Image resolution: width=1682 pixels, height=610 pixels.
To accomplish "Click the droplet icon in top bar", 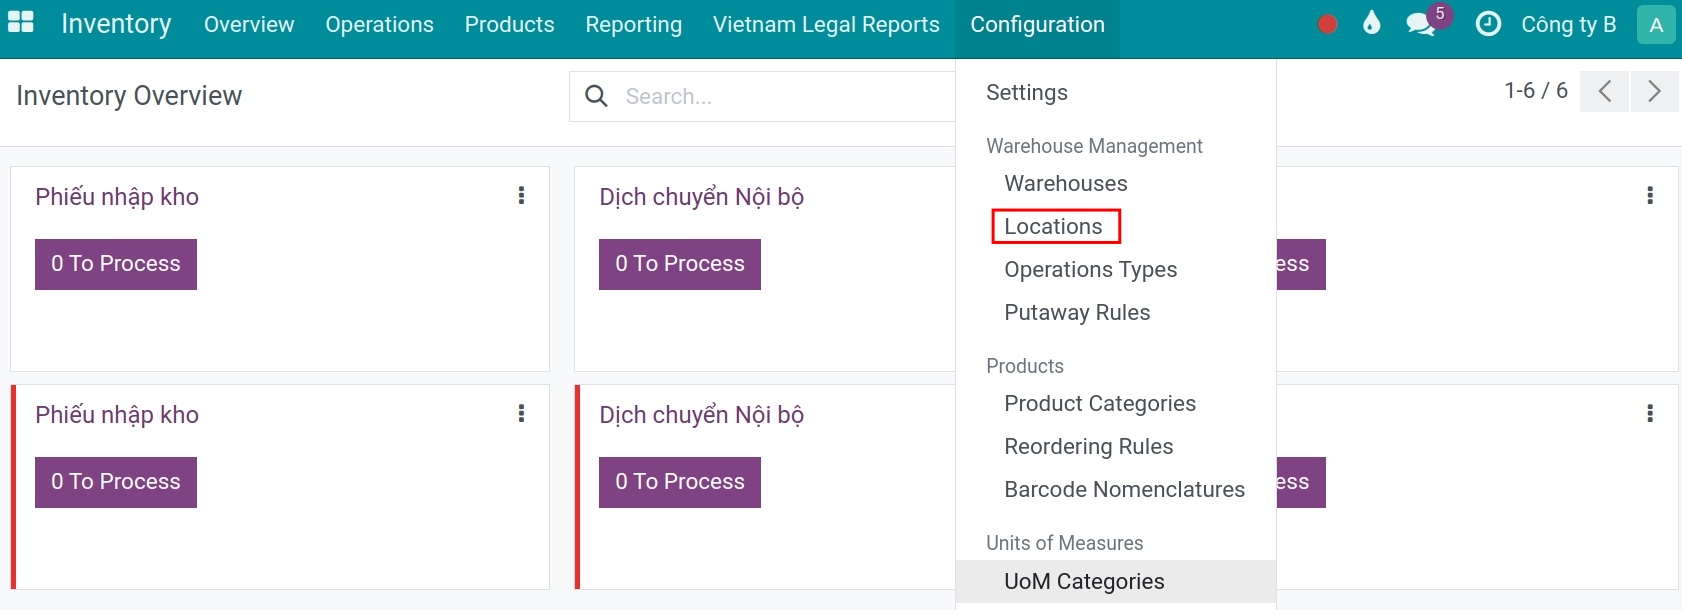I will (1372, 23).
